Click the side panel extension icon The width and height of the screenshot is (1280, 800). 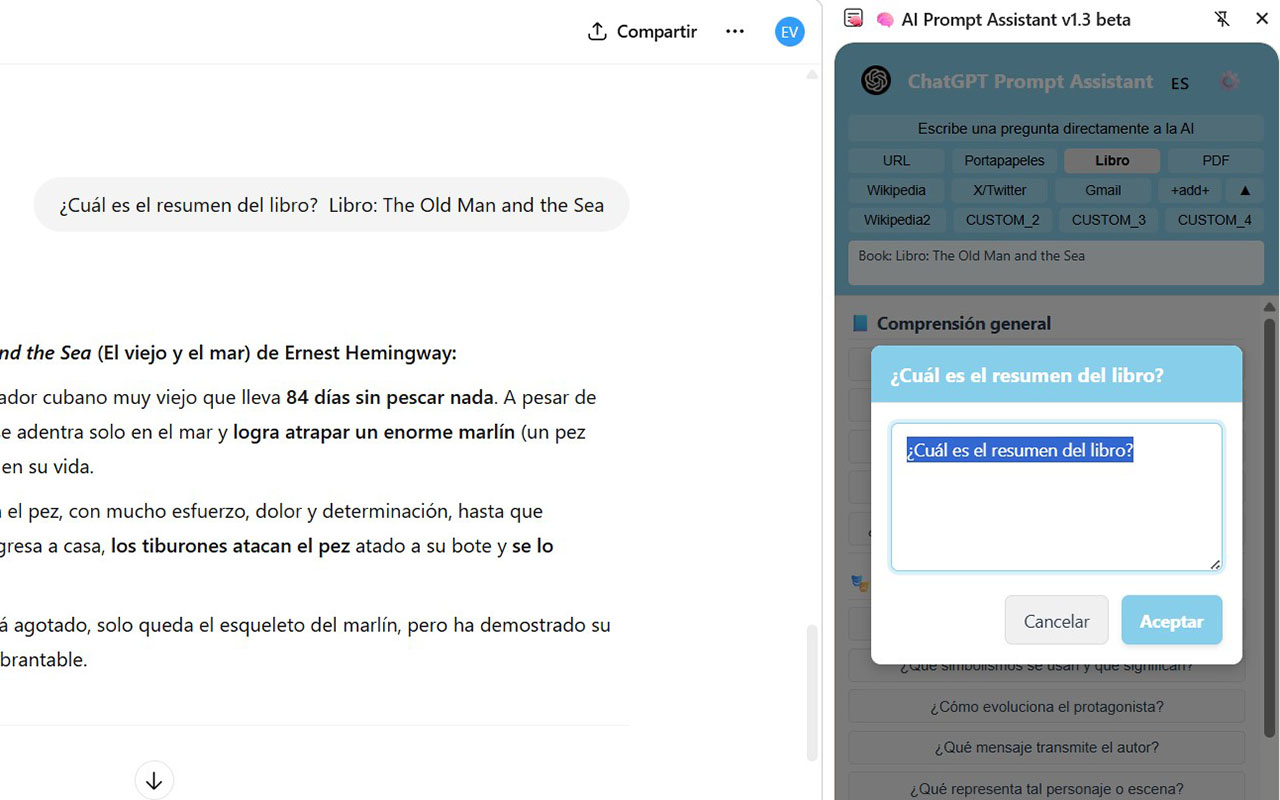853,18
